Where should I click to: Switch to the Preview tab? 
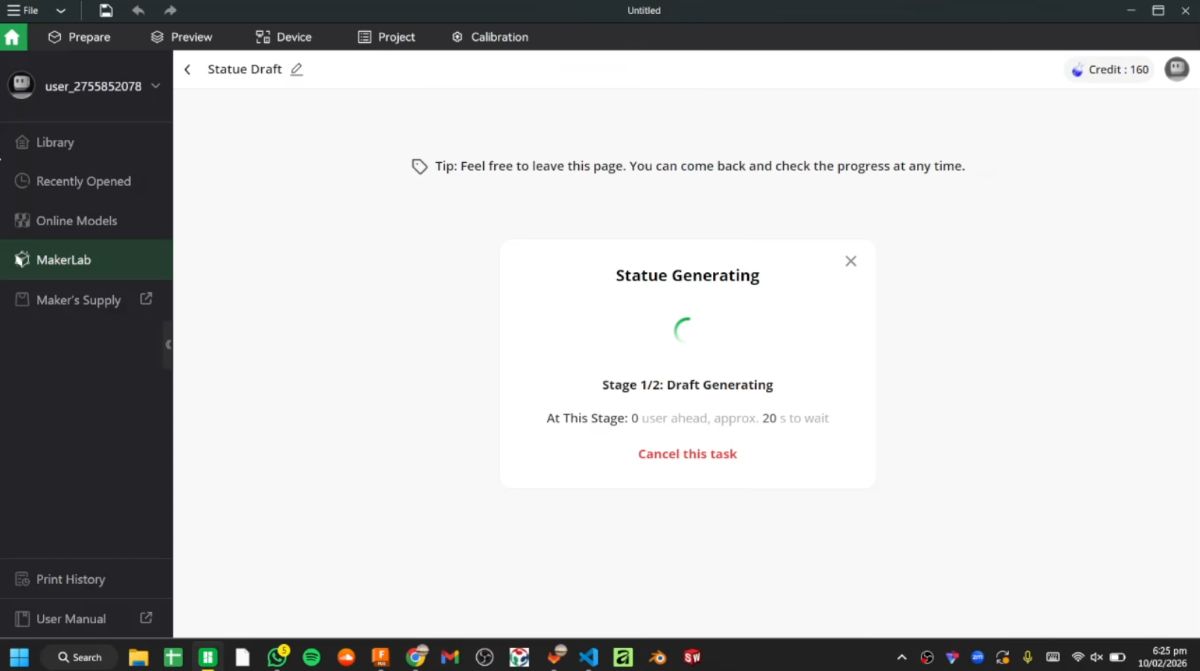[181, 37]
